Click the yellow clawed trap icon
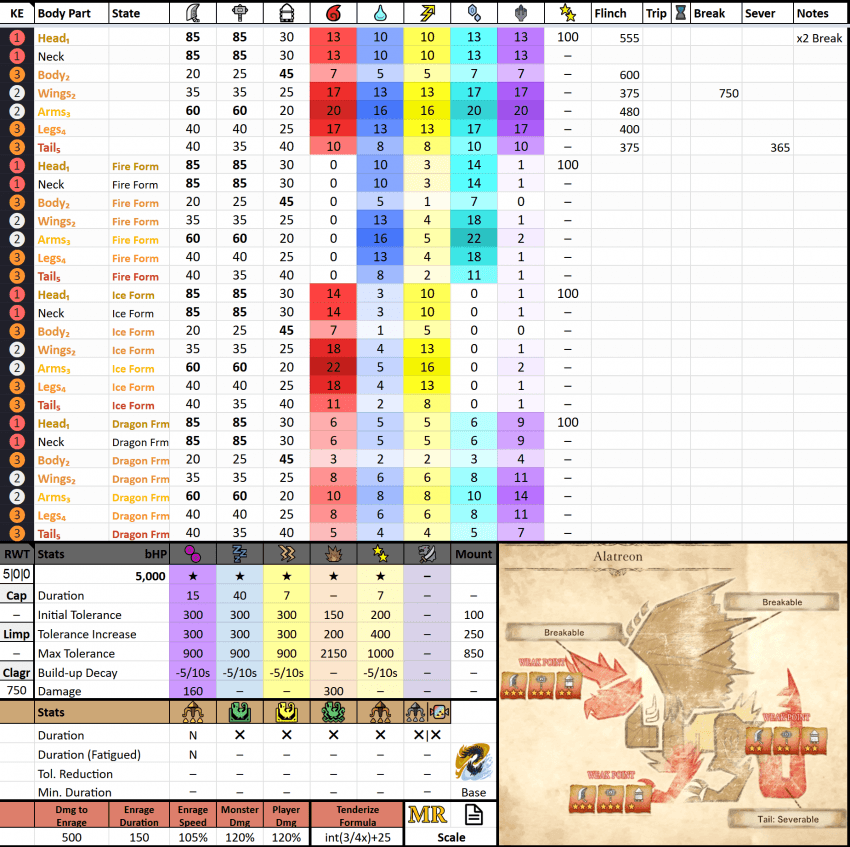The image size is (850, 847). [x=286, y=712]
